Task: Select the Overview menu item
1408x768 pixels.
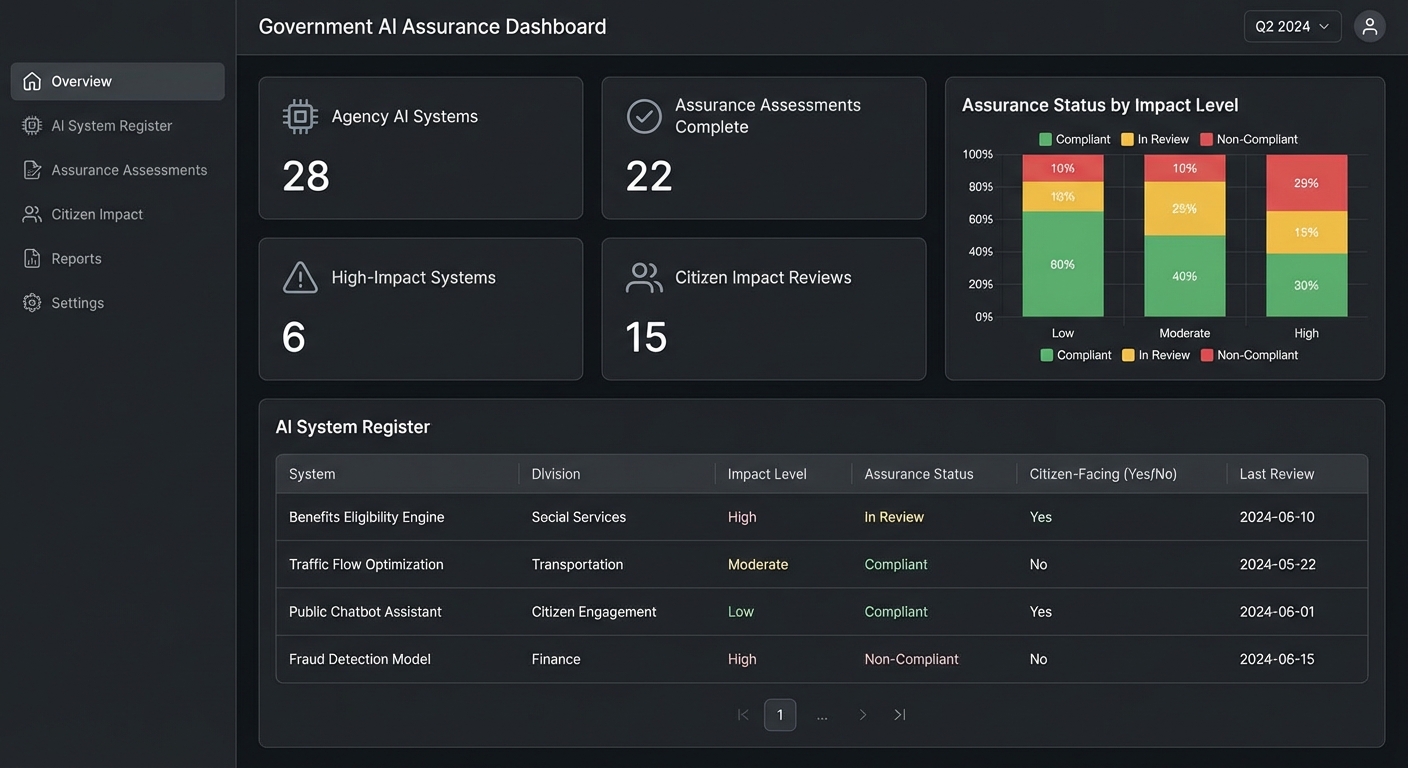Action: 82,81
